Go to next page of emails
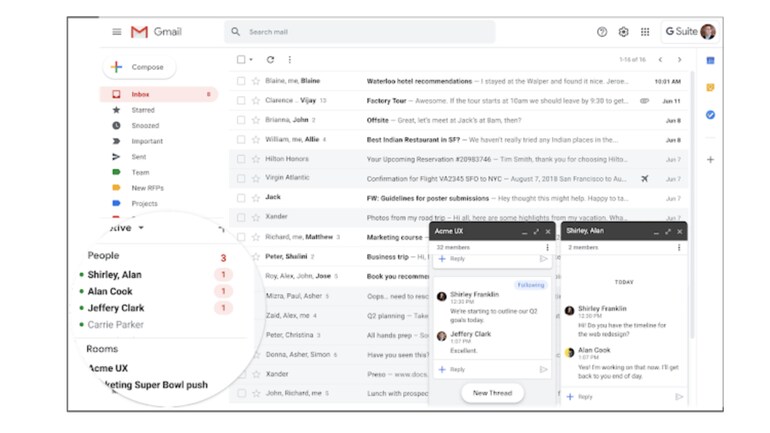This screenshot has width=770, height=433. point(680,60)
